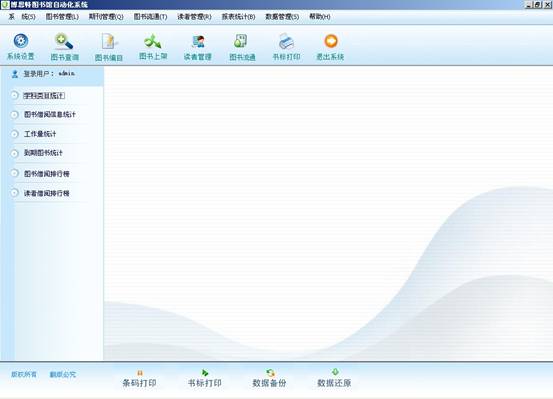Viewport: 553px width, 399px height.
Task: Open the 图书编目 document icon
Action: tap(109, 41)
